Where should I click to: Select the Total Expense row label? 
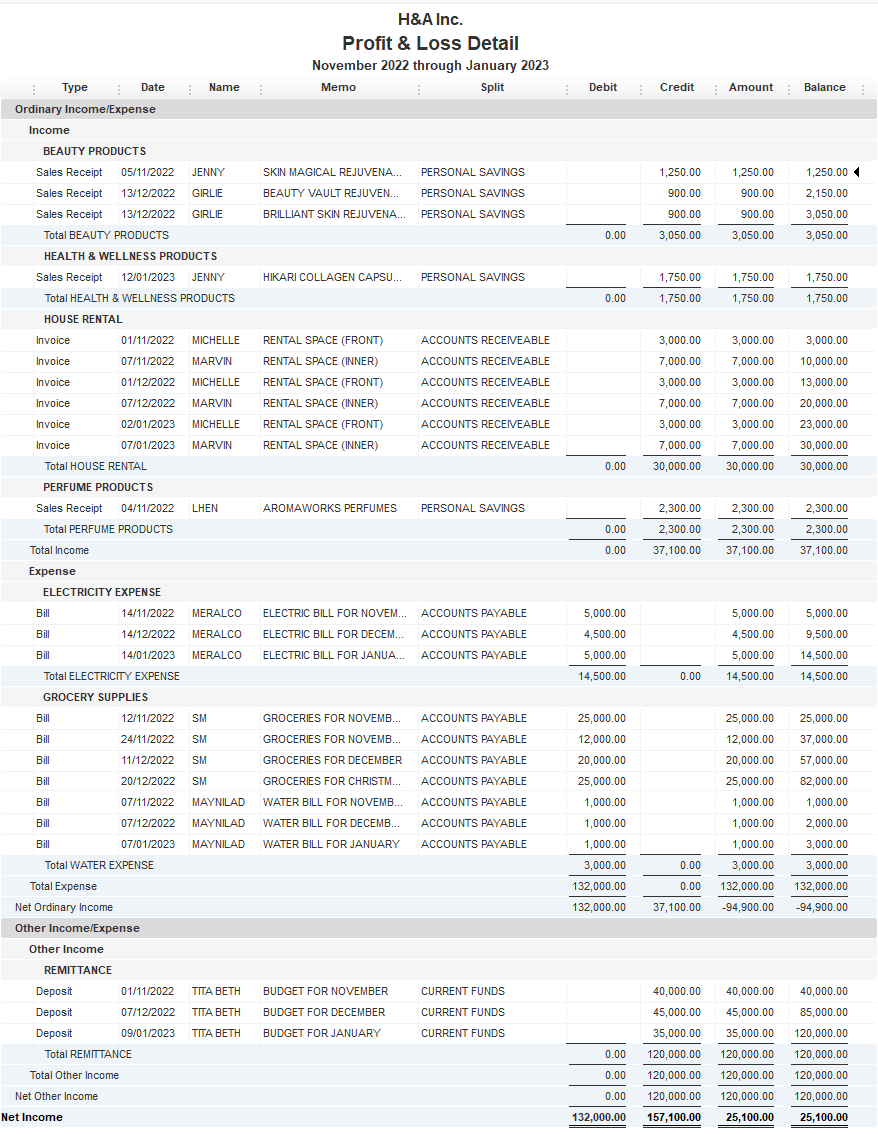pos(63,885)
